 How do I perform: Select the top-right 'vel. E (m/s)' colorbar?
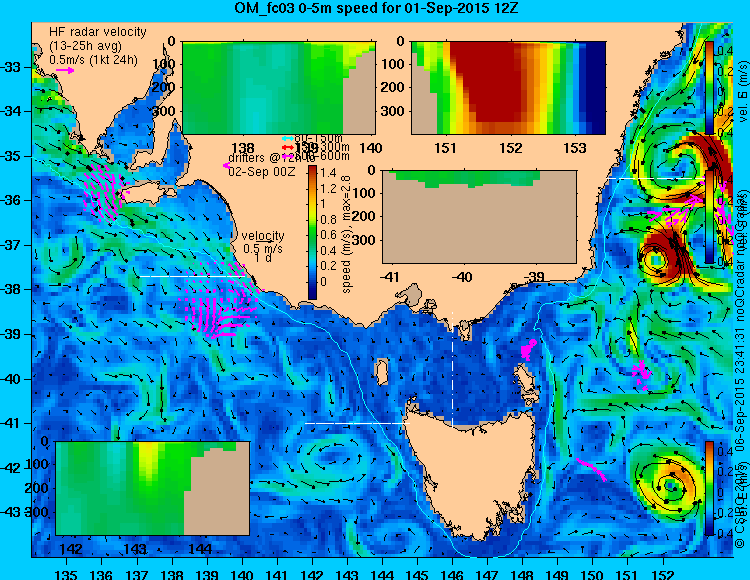point(709,88)
